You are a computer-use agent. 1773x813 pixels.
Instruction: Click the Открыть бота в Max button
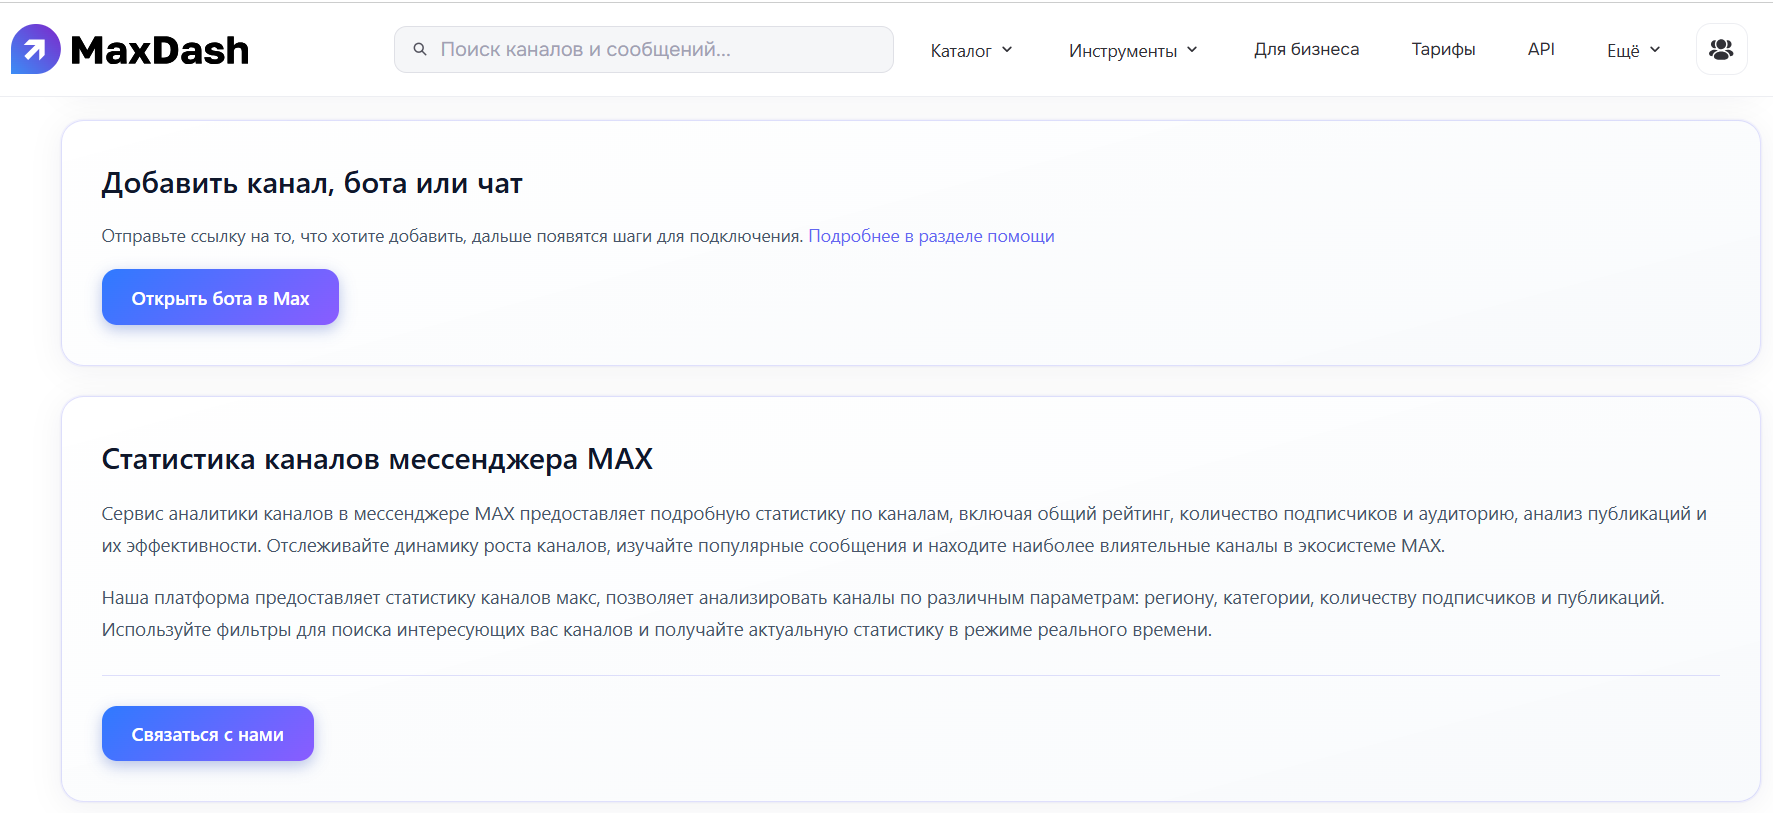coord(220,297)
